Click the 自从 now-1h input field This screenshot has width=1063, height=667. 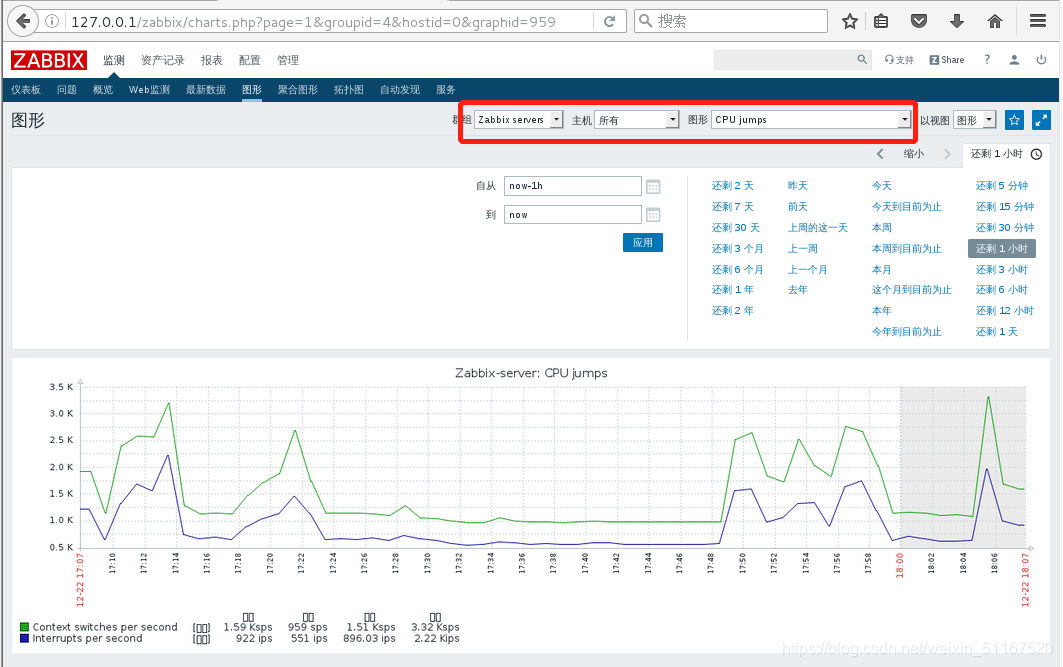pos(573,186)
